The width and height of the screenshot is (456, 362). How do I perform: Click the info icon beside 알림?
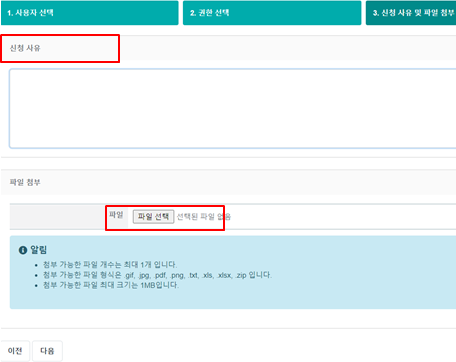tap(23, 250)
